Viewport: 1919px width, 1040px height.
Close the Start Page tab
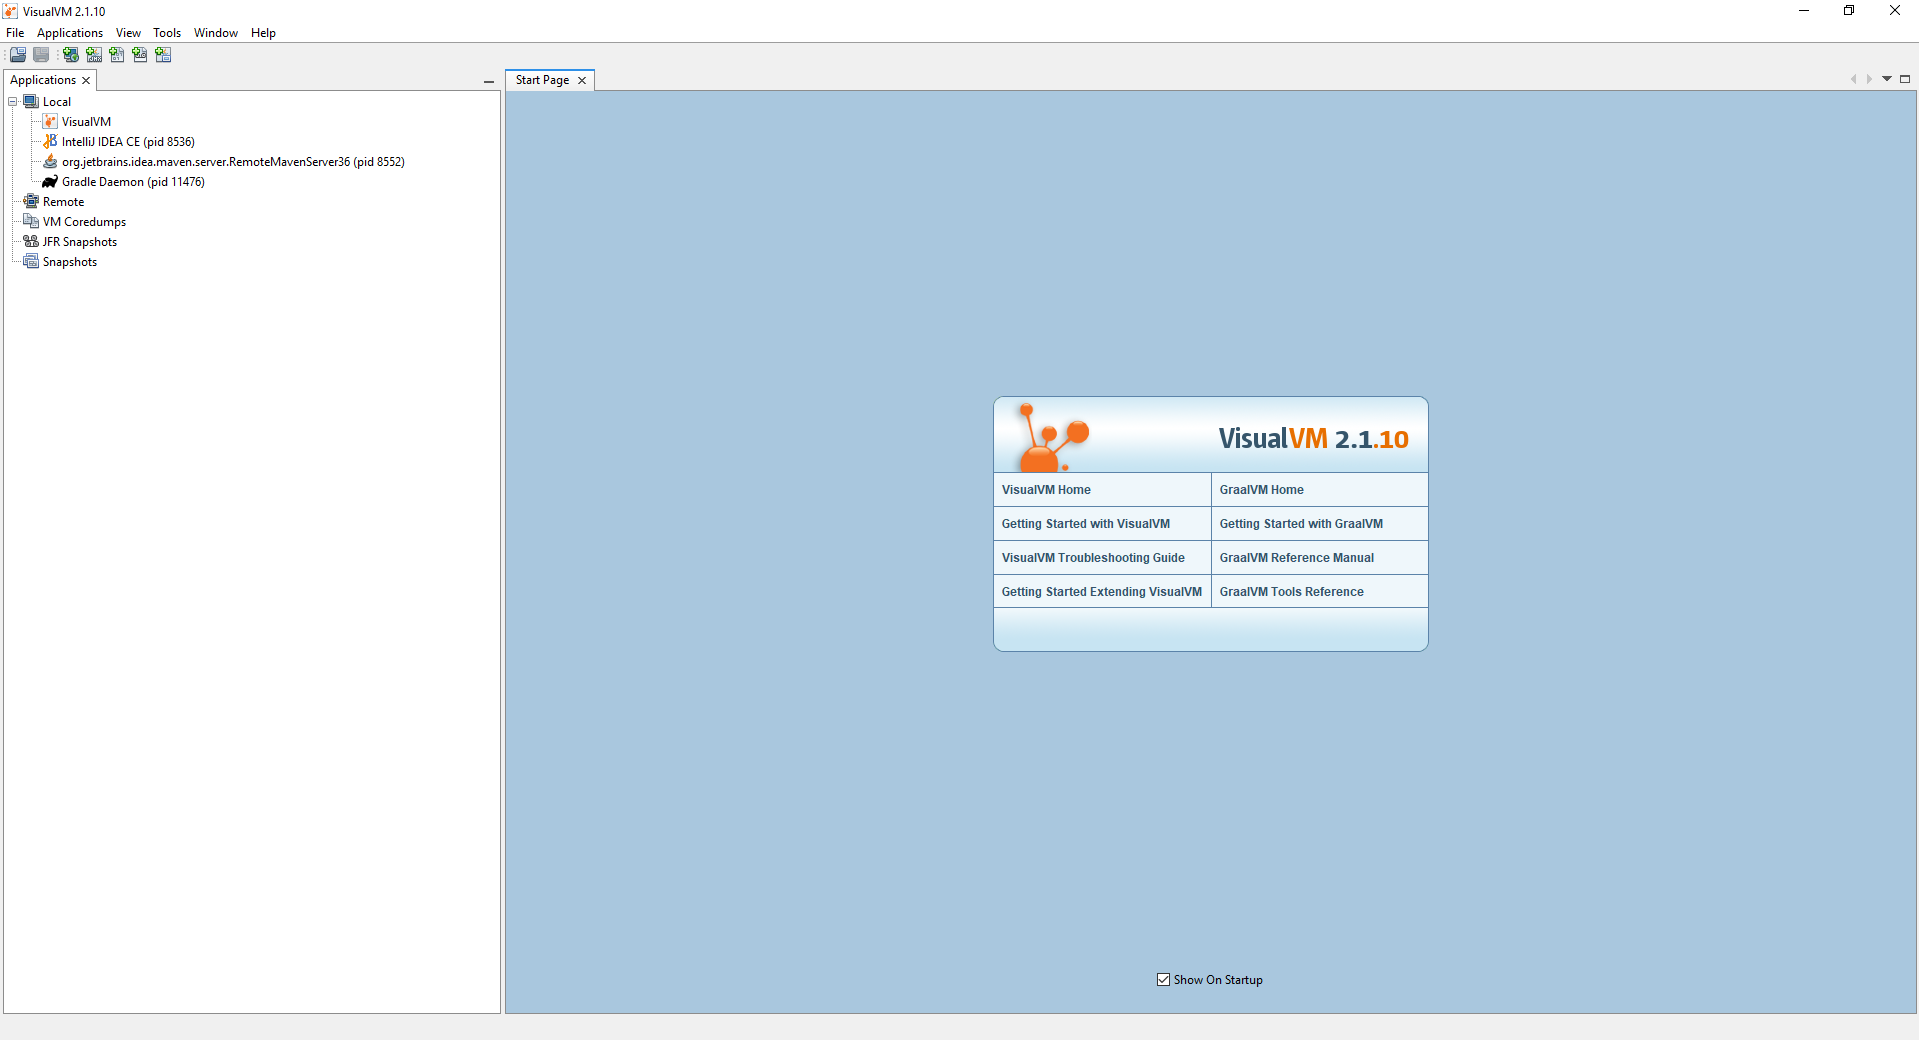pyautogui.click(x=582, y=80)
